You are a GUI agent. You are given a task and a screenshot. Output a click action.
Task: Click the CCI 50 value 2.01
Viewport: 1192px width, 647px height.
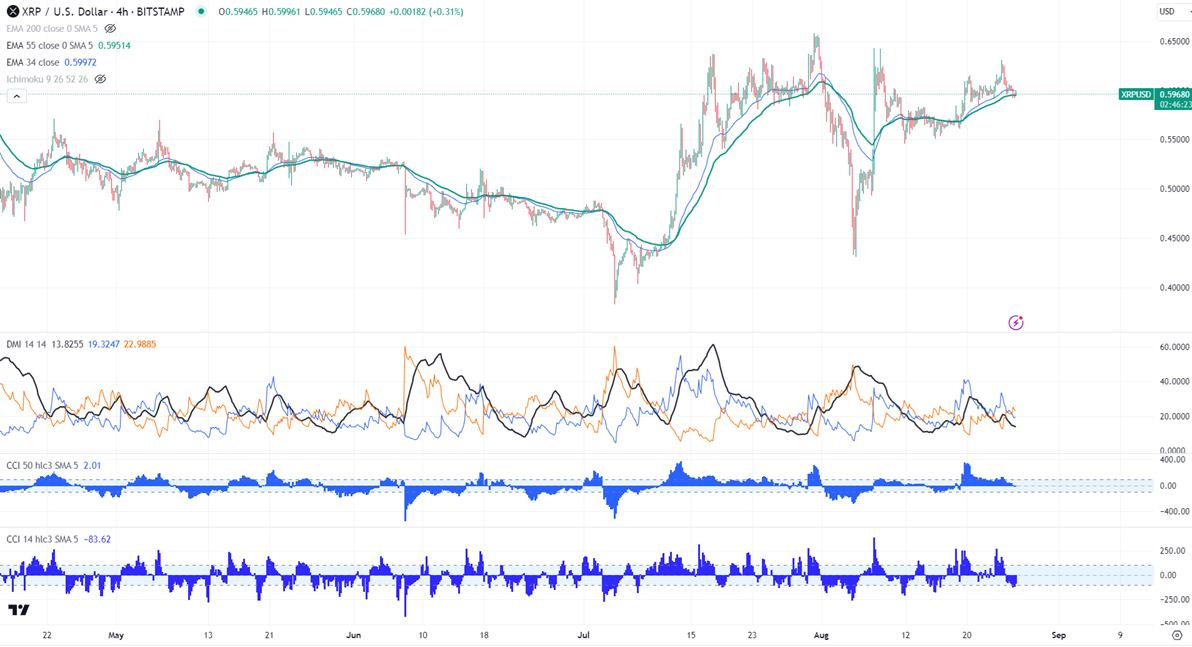(92, 465)
